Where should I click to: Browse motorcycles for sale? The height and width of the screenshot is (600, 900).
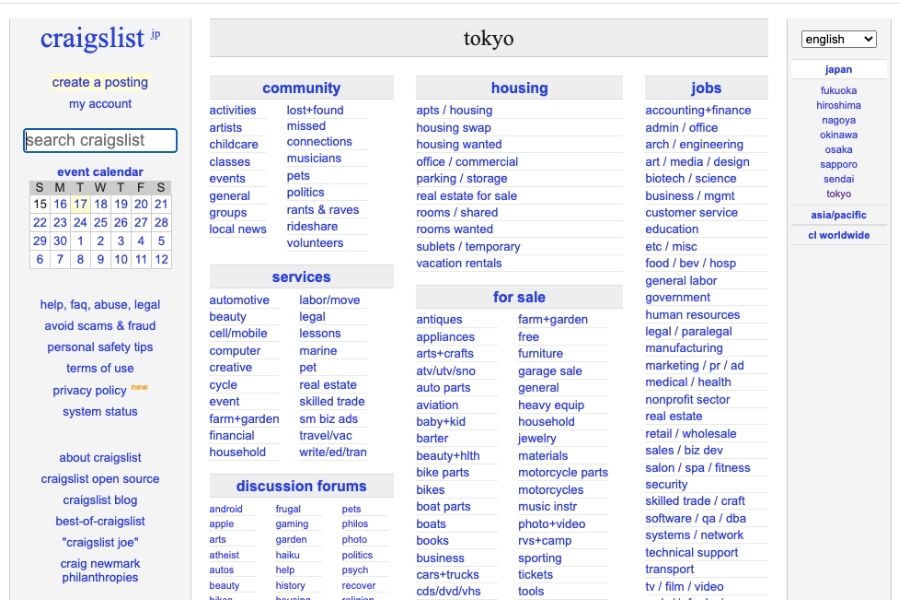[x=551, y=490]
